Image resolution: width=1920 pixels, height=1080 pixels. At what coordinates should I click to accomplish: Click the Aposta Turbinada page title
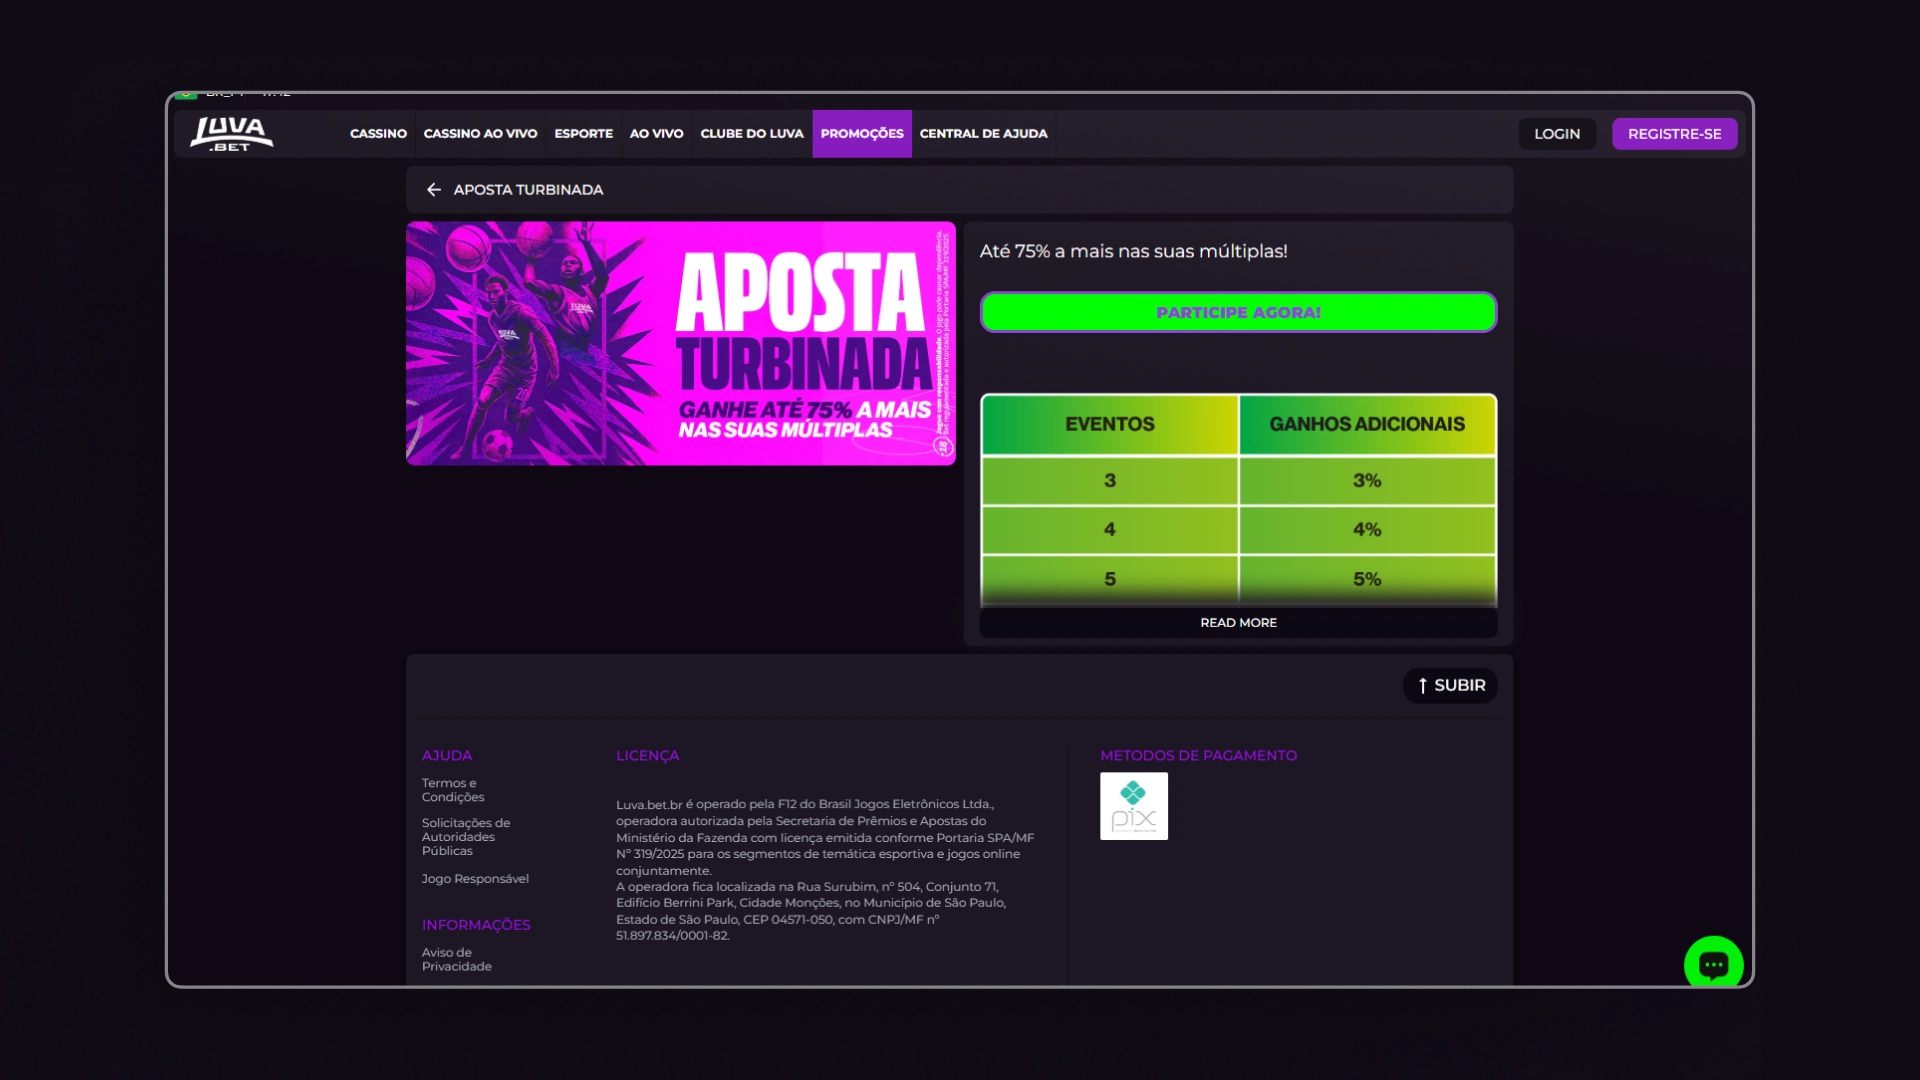528,190
